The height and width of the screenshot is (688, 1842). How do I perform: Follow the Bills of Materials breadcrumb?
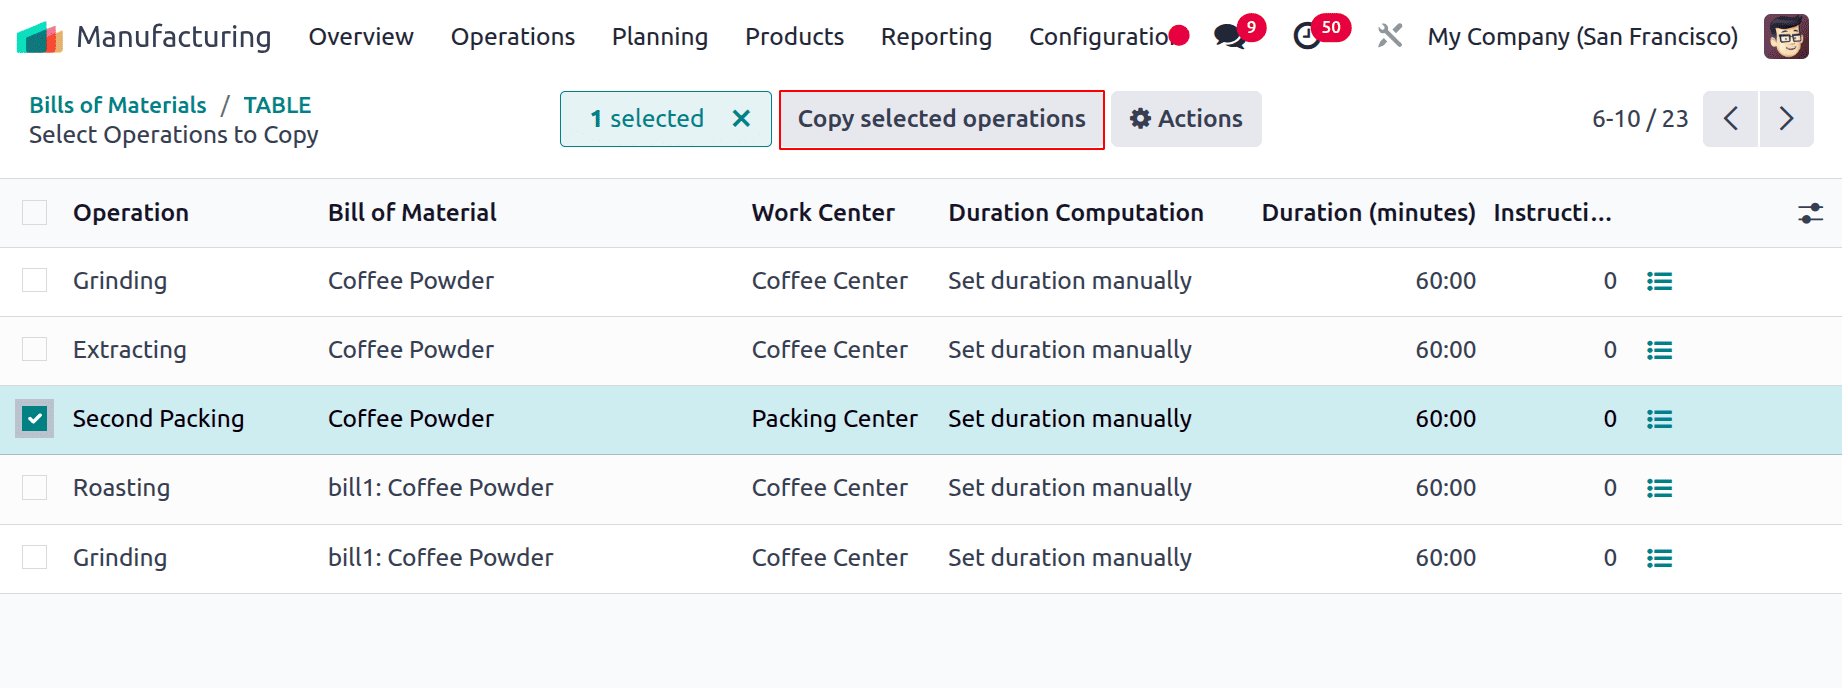[x=118, y=105]
